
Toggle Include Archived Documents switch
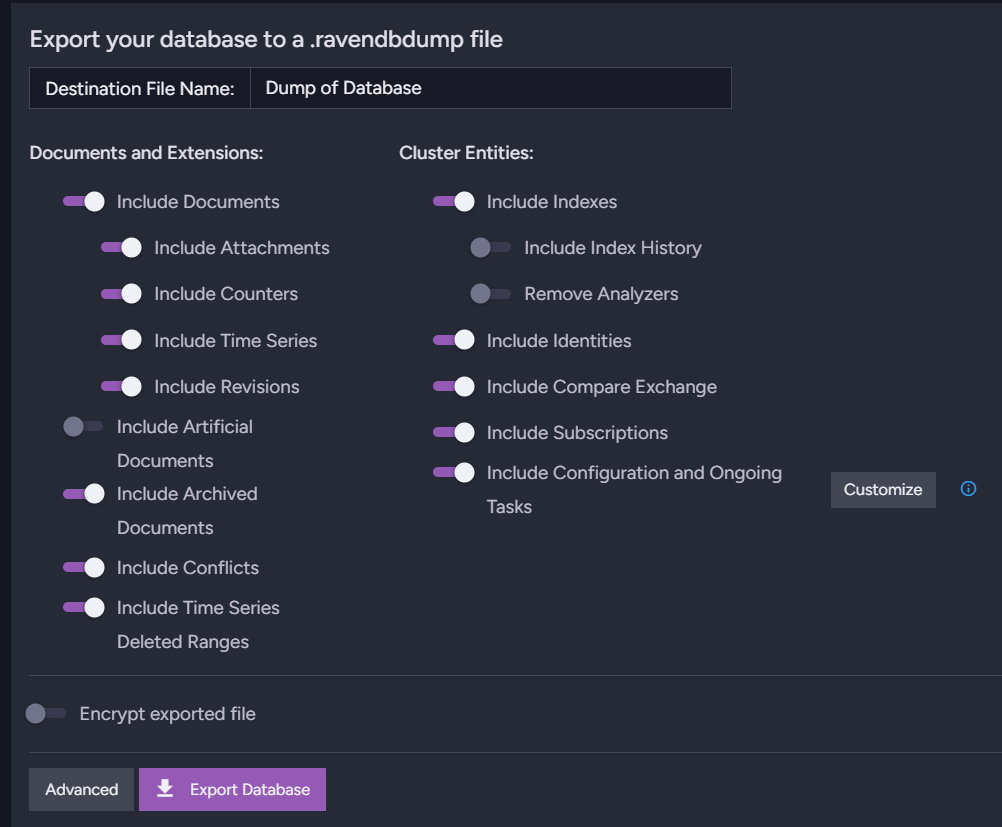(x=84, y=493)
